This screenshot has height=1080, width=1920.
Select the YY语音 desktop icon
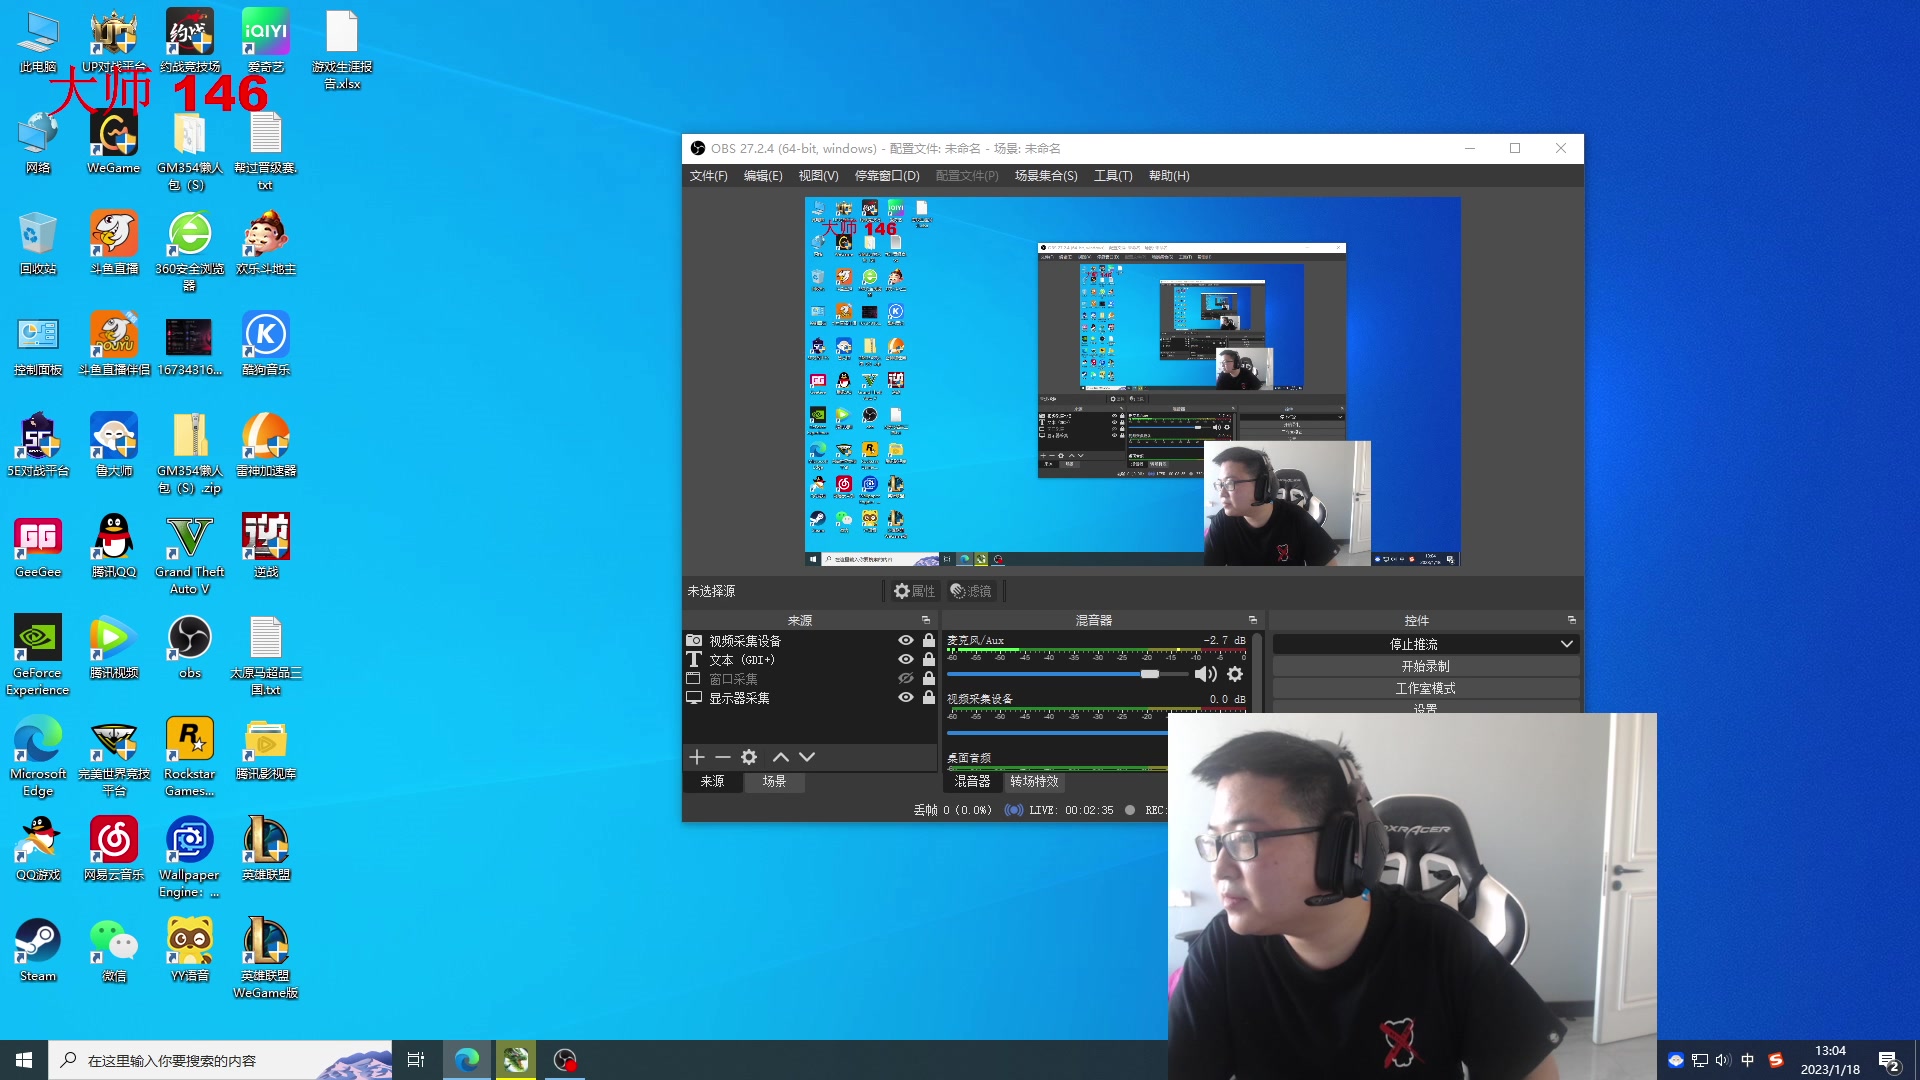coord(190,949)
